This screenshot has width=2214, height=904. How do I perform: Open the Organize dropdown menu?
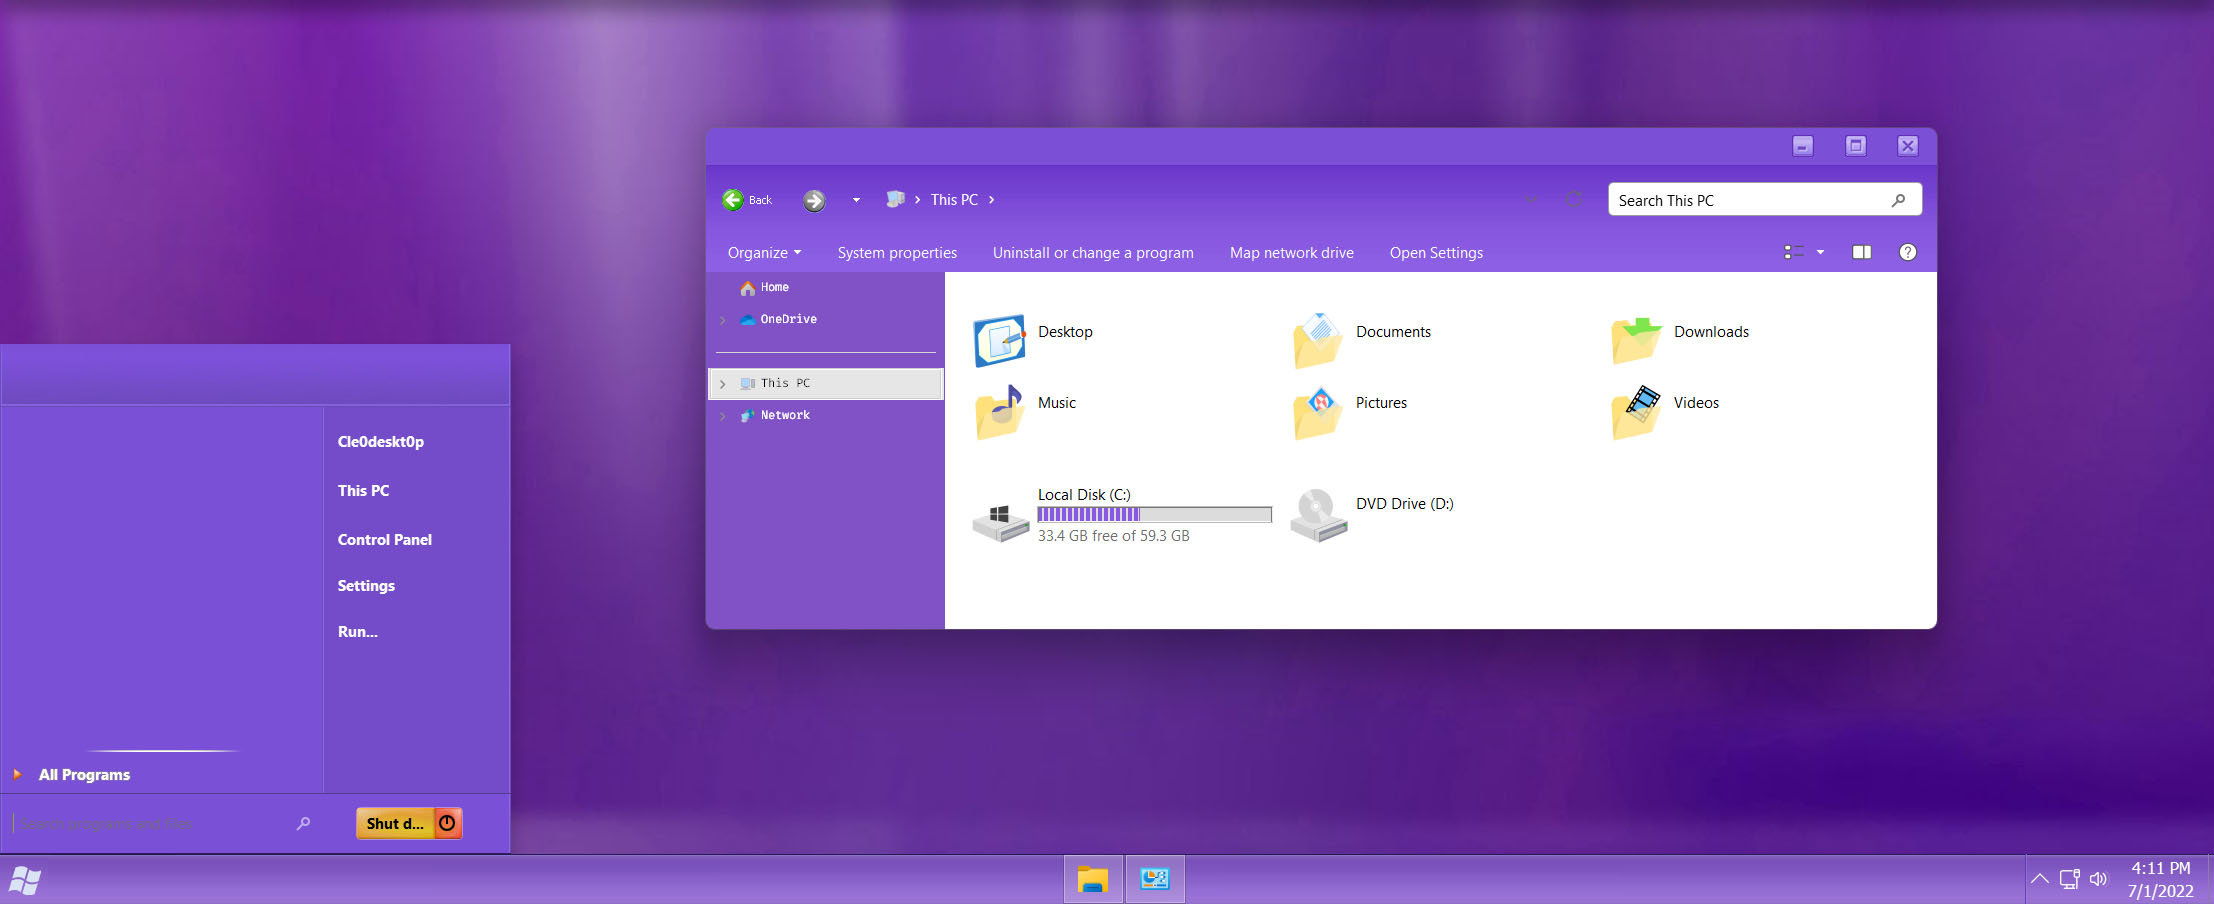coord(763,252)
